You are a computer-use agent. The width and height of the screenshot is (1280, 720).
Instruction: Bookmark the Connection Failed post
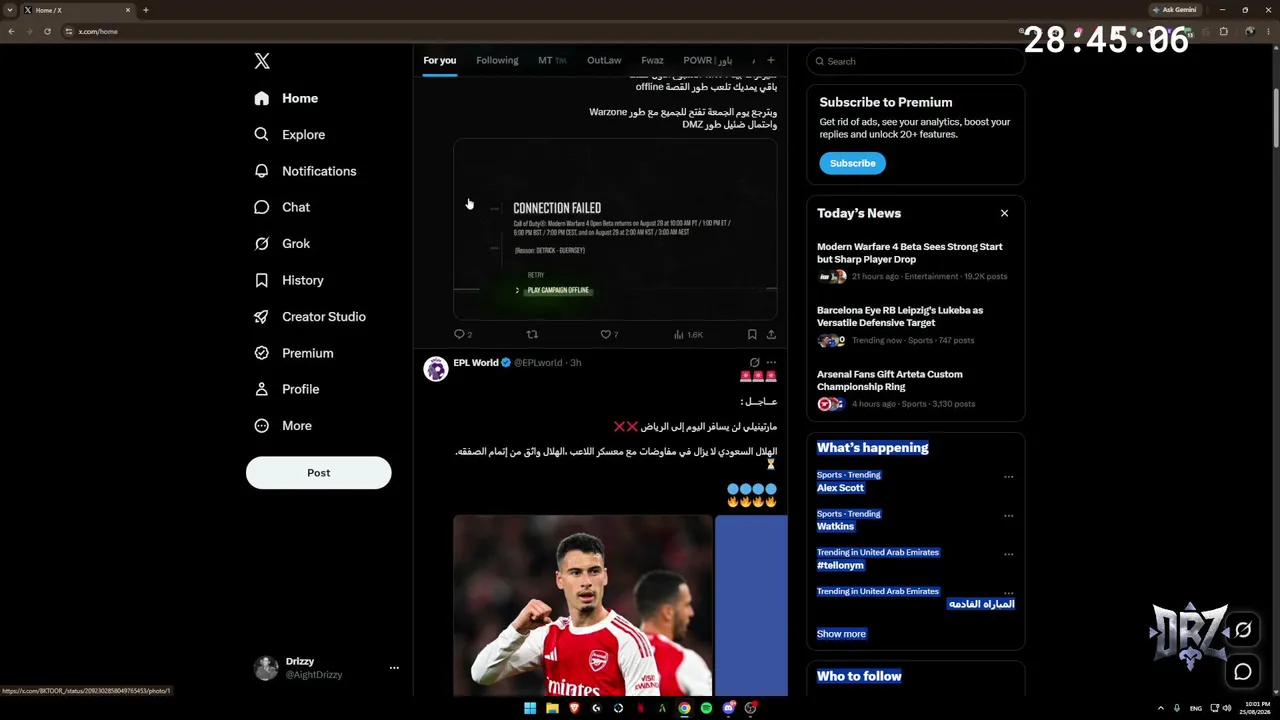point(752,334)
